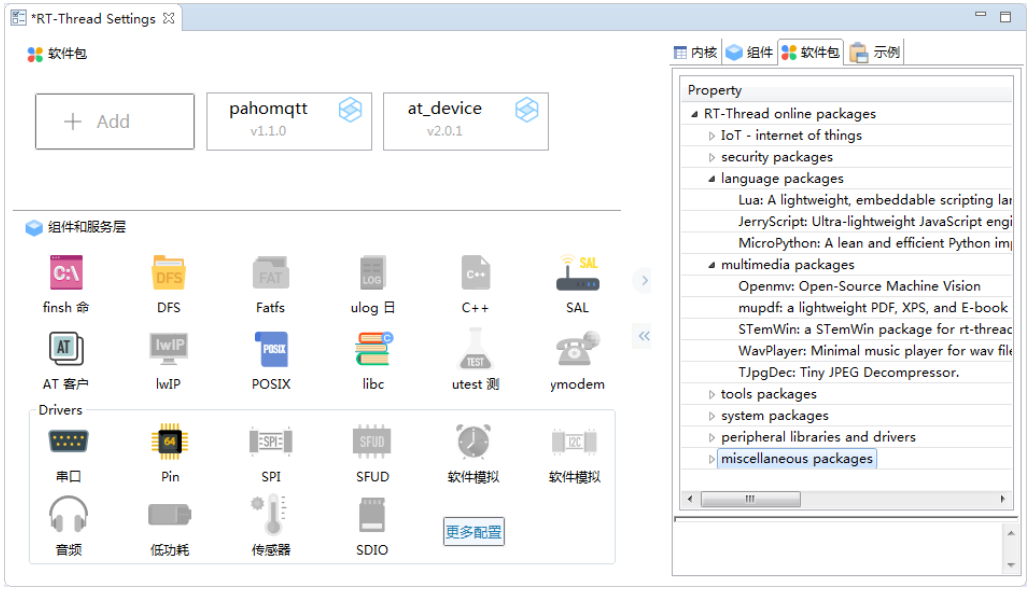Enable the audio (音频) headphone icon

(68, 515)
